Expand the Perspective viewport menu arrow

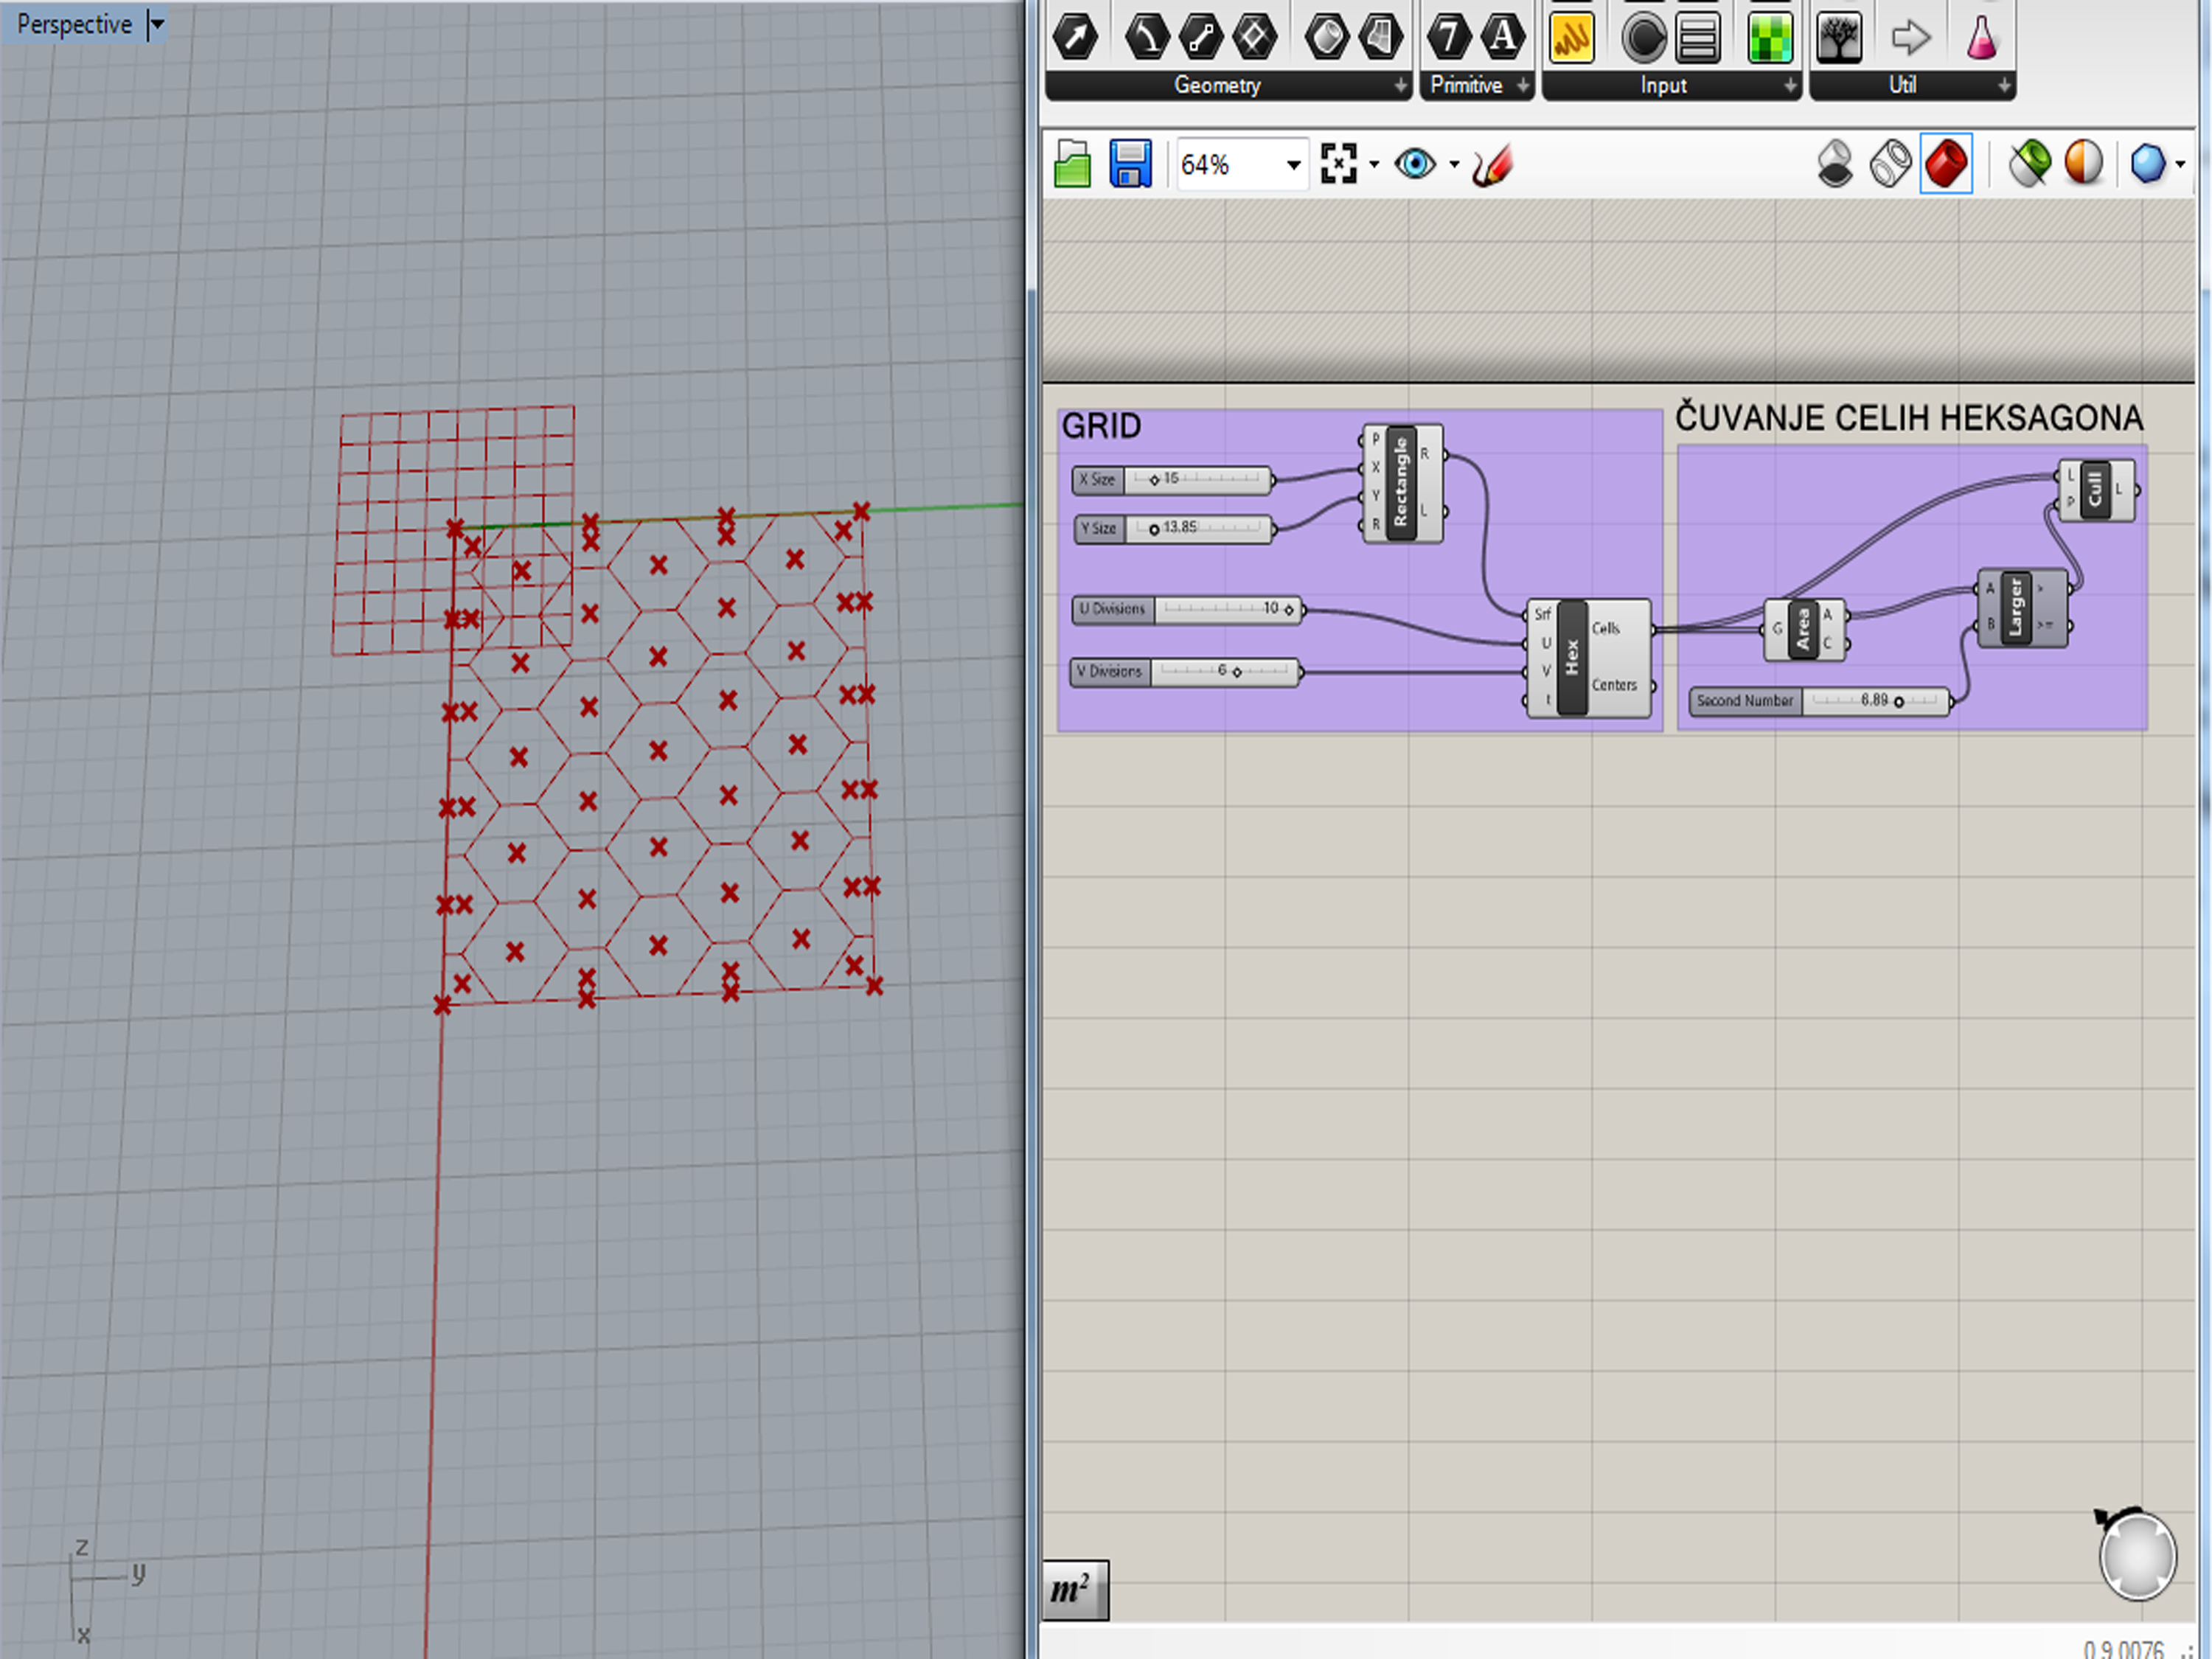(x=157, y=24)
